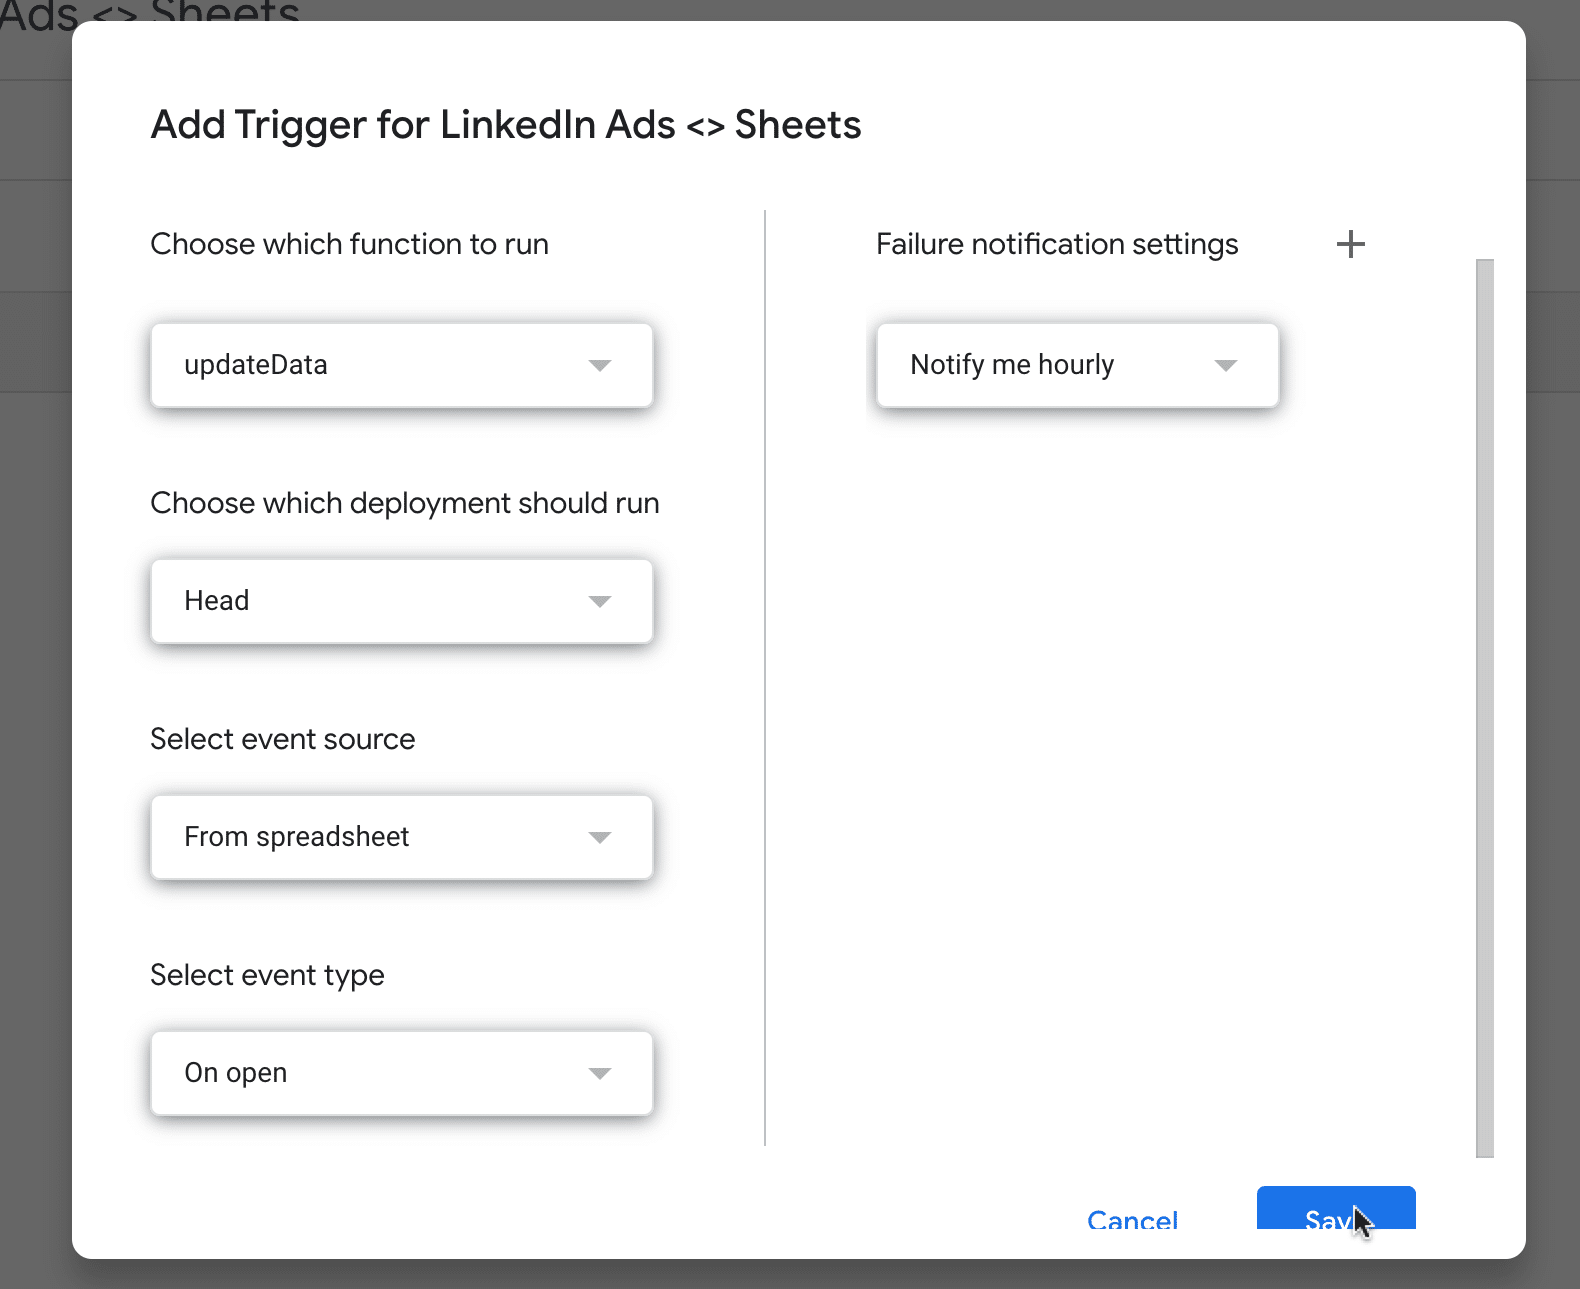Open the updateData function dropdown

point(401,365)
